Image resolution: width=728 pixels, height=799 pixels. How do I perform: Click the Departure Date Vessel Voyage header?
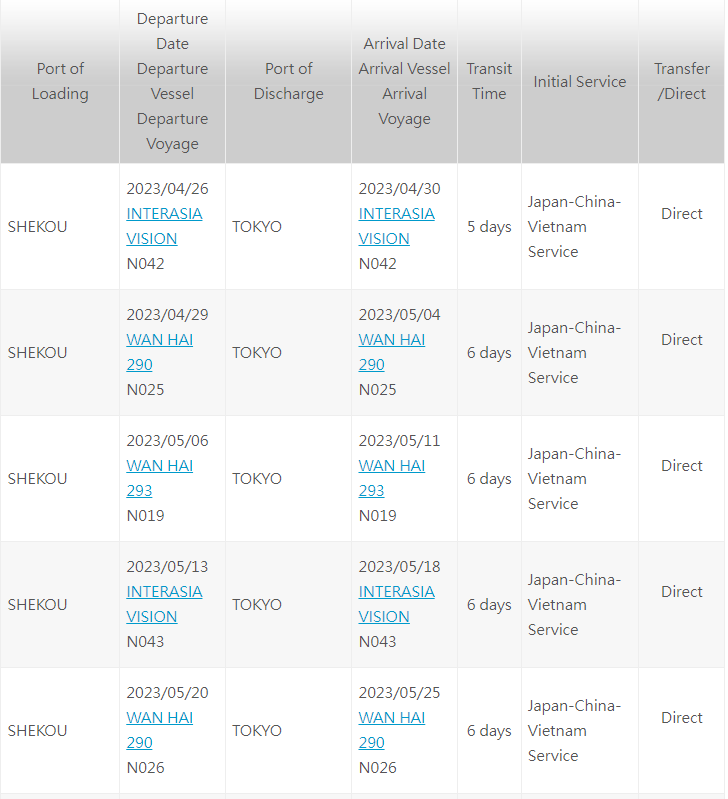coord(172,82)
